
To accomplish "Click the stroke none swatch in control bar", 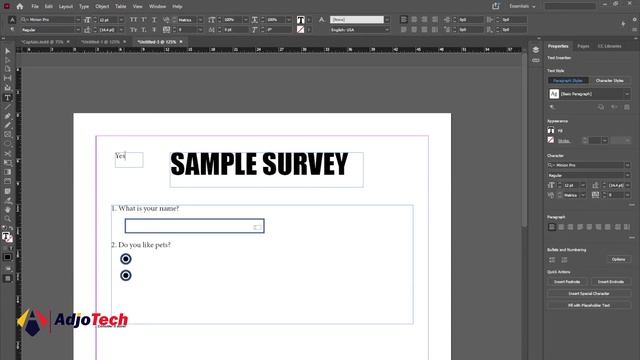I will tap(300, 29).
